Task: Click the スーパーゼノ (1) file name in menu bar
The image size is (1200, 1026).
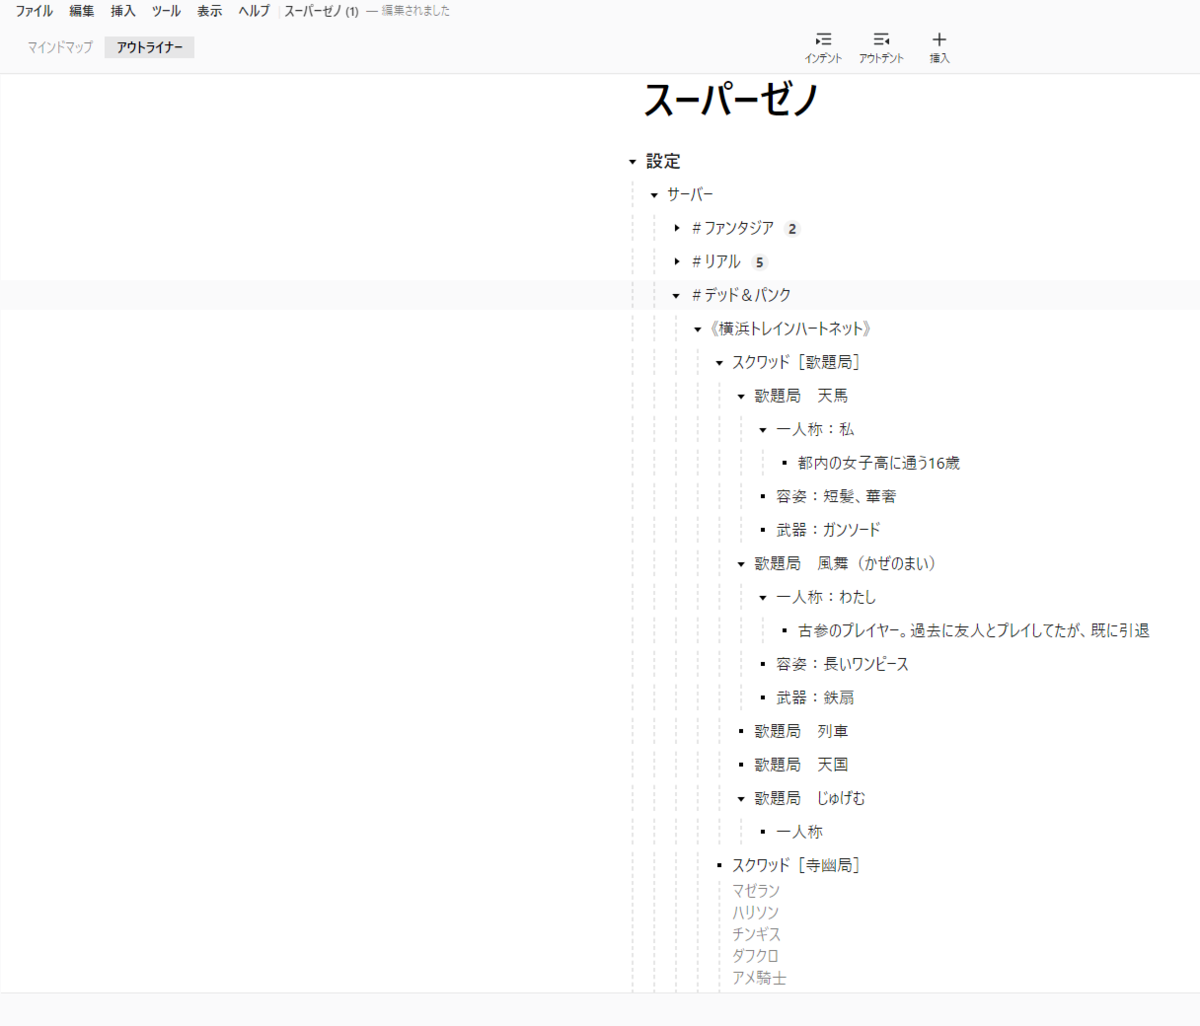Action: [x=321, y=11]
